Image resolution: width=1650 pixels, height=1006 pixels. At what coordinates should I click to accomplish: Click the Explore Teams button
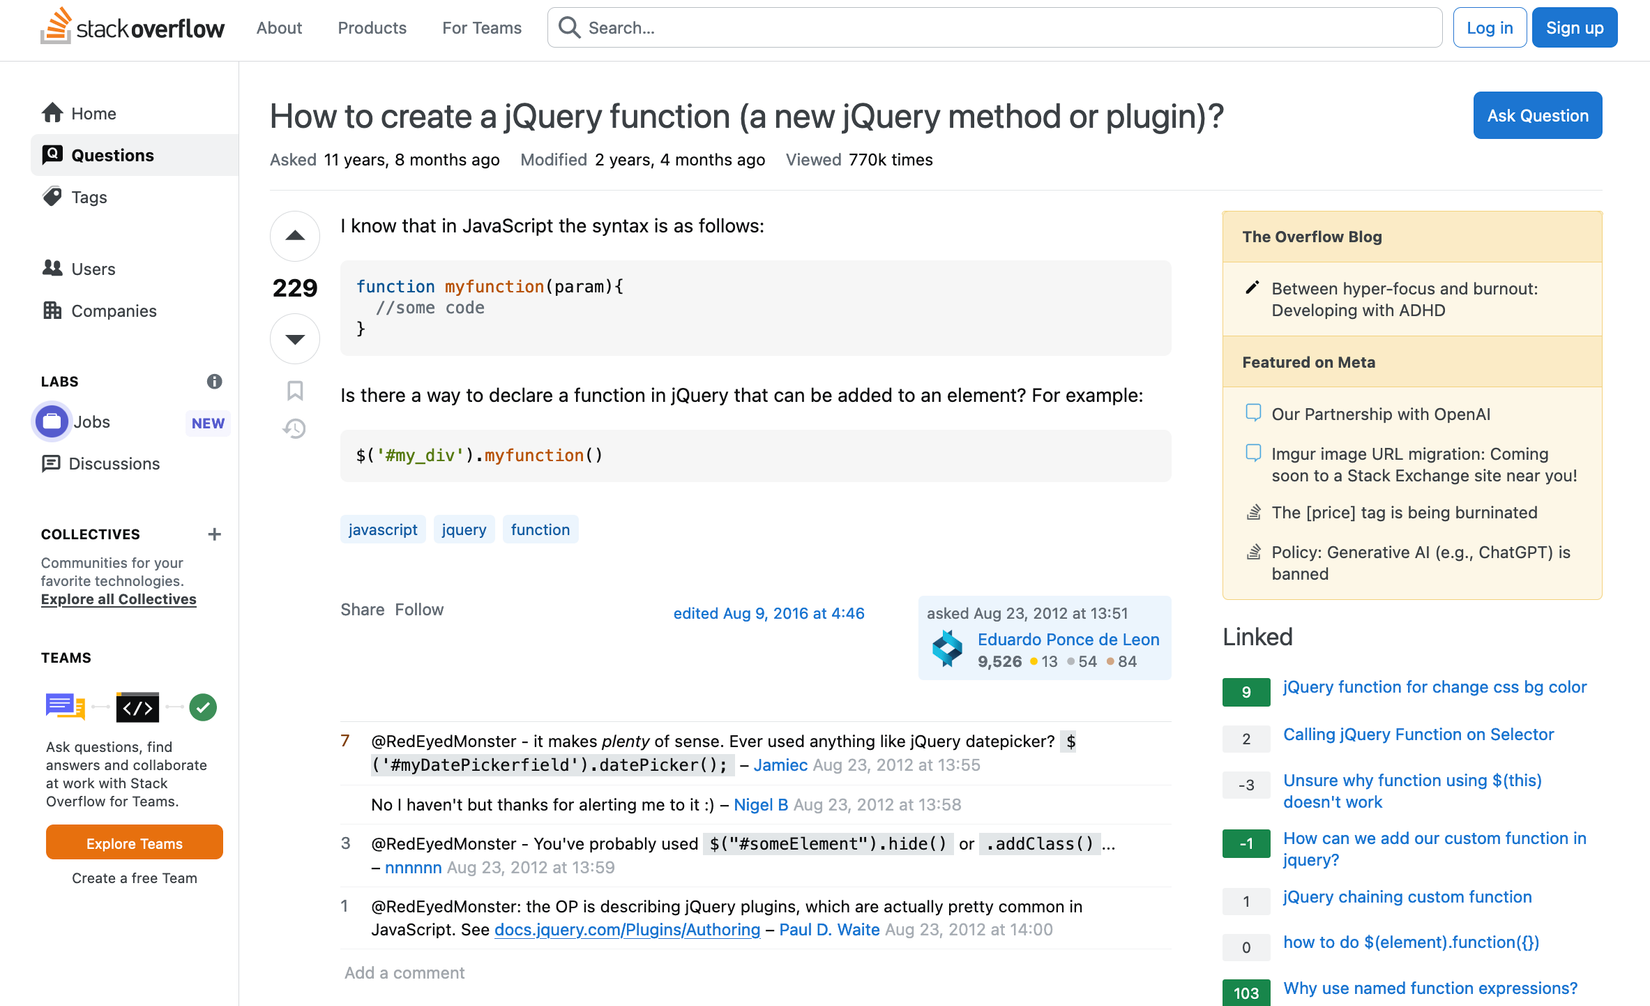(134, 842)
